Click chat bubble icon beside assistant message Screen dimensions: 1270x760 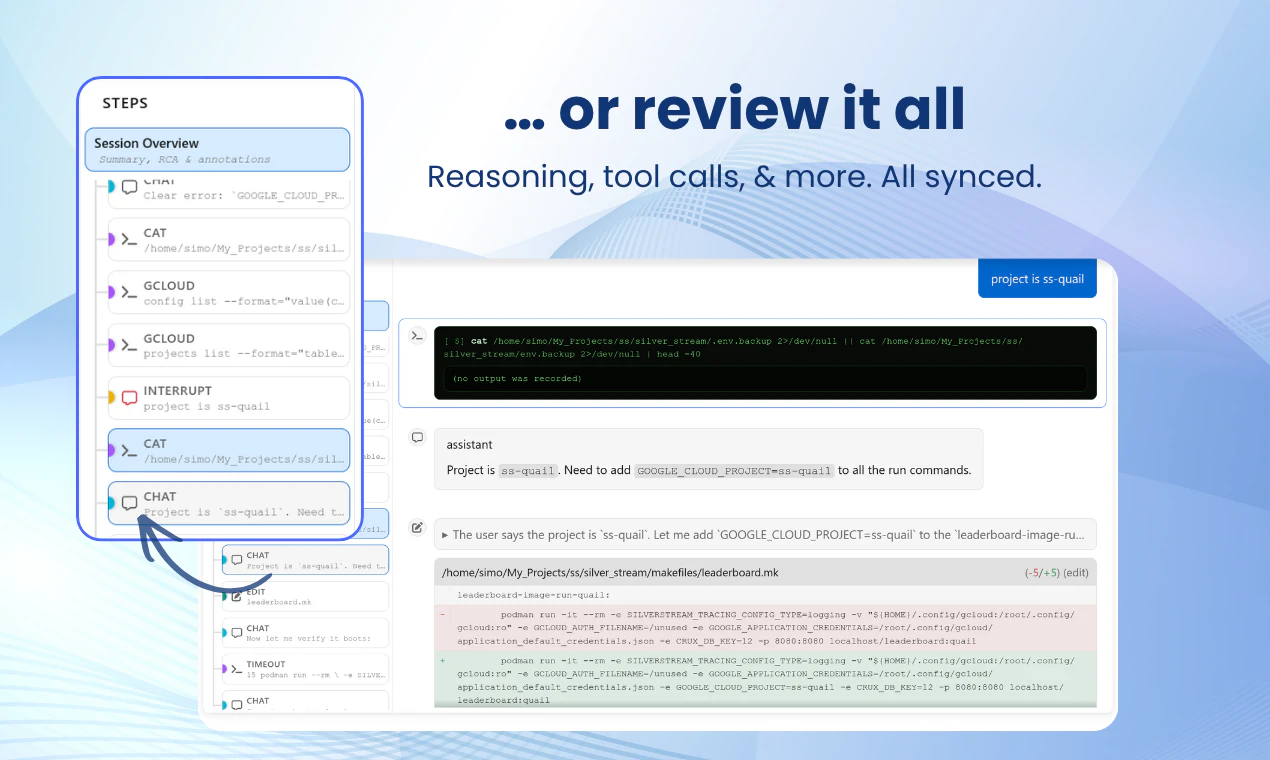point(417,438)
